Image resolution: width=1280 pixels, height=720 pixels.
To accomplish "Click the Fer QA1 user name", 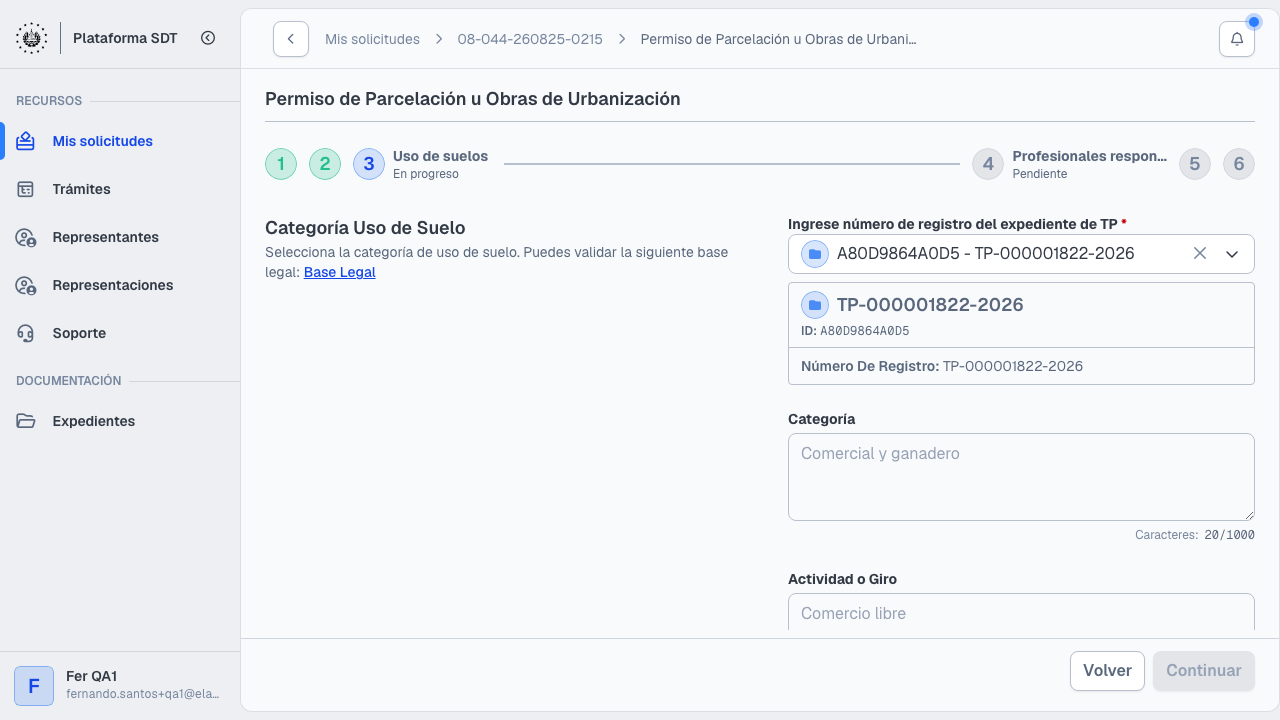I will coord(92,676).
